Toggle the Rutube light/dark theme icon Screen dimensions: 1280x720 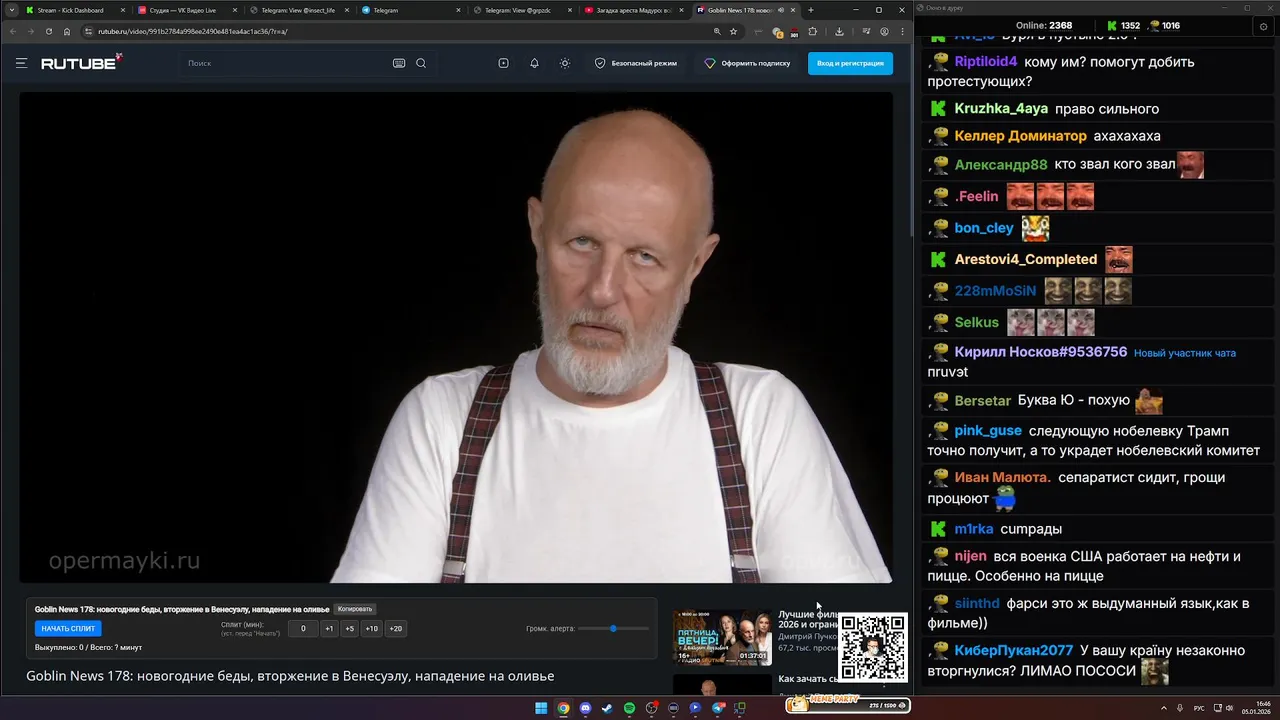[565, 63]
